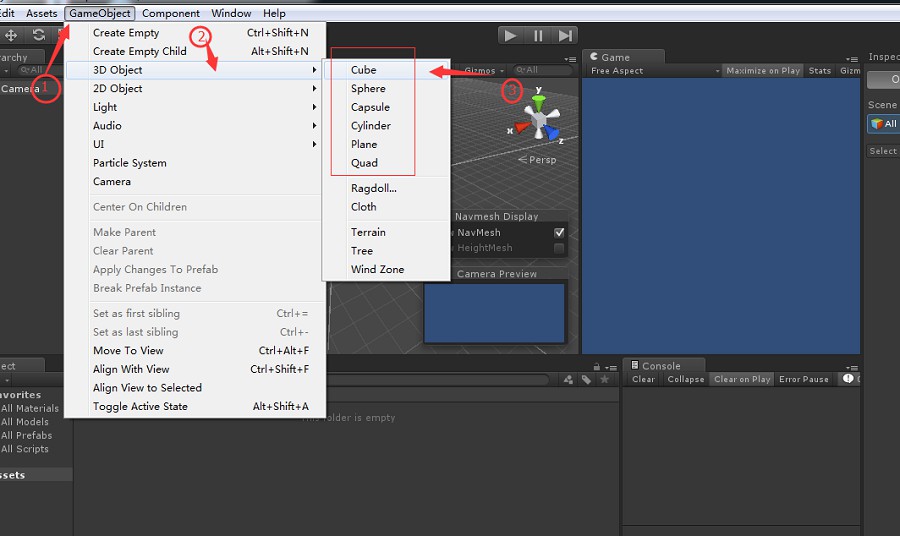The image size is (900, 536).
Task: Select All Prefabs in Favorites
Action: 26,436
